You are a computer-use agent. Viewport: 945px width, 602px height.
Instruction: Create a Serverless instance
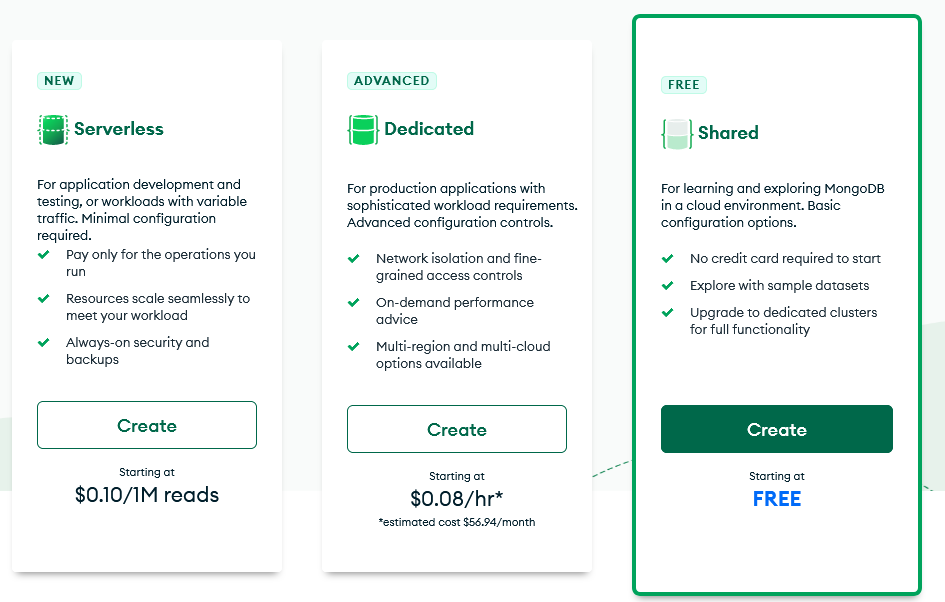[x=147, y=425]
